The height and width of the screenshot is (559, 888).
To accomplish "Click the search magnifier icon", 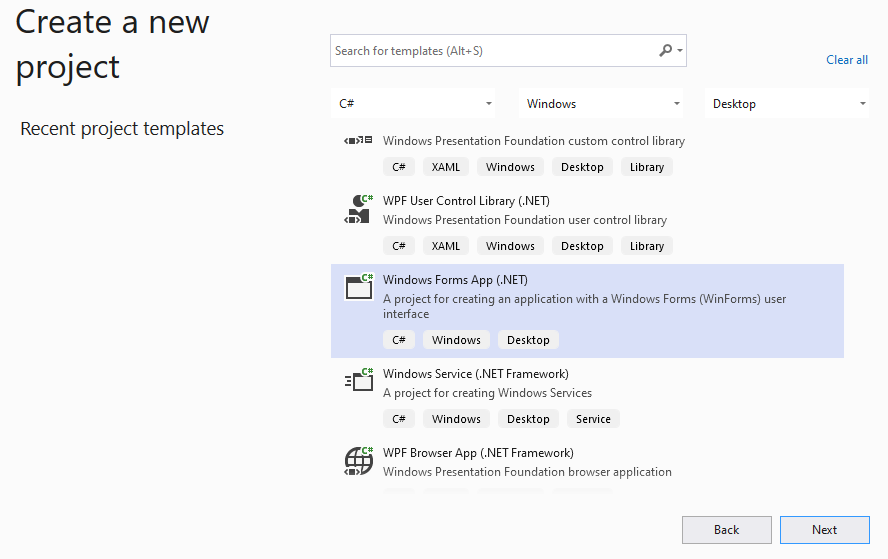I will point(665,50).
